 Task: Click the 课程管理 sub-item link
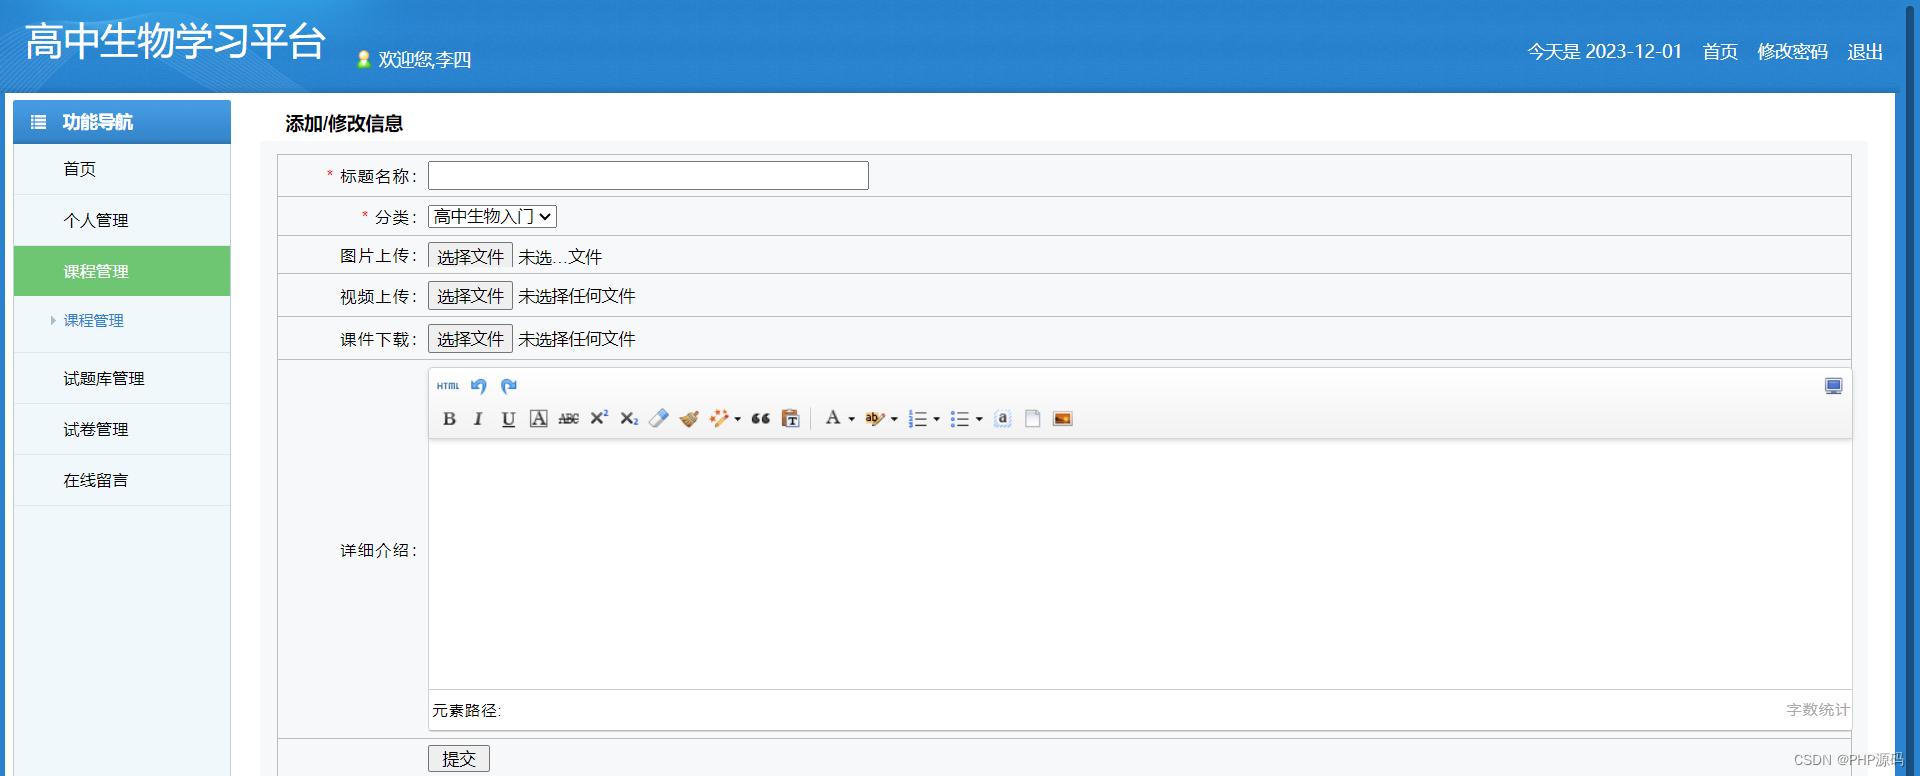[x=94, y=321]
